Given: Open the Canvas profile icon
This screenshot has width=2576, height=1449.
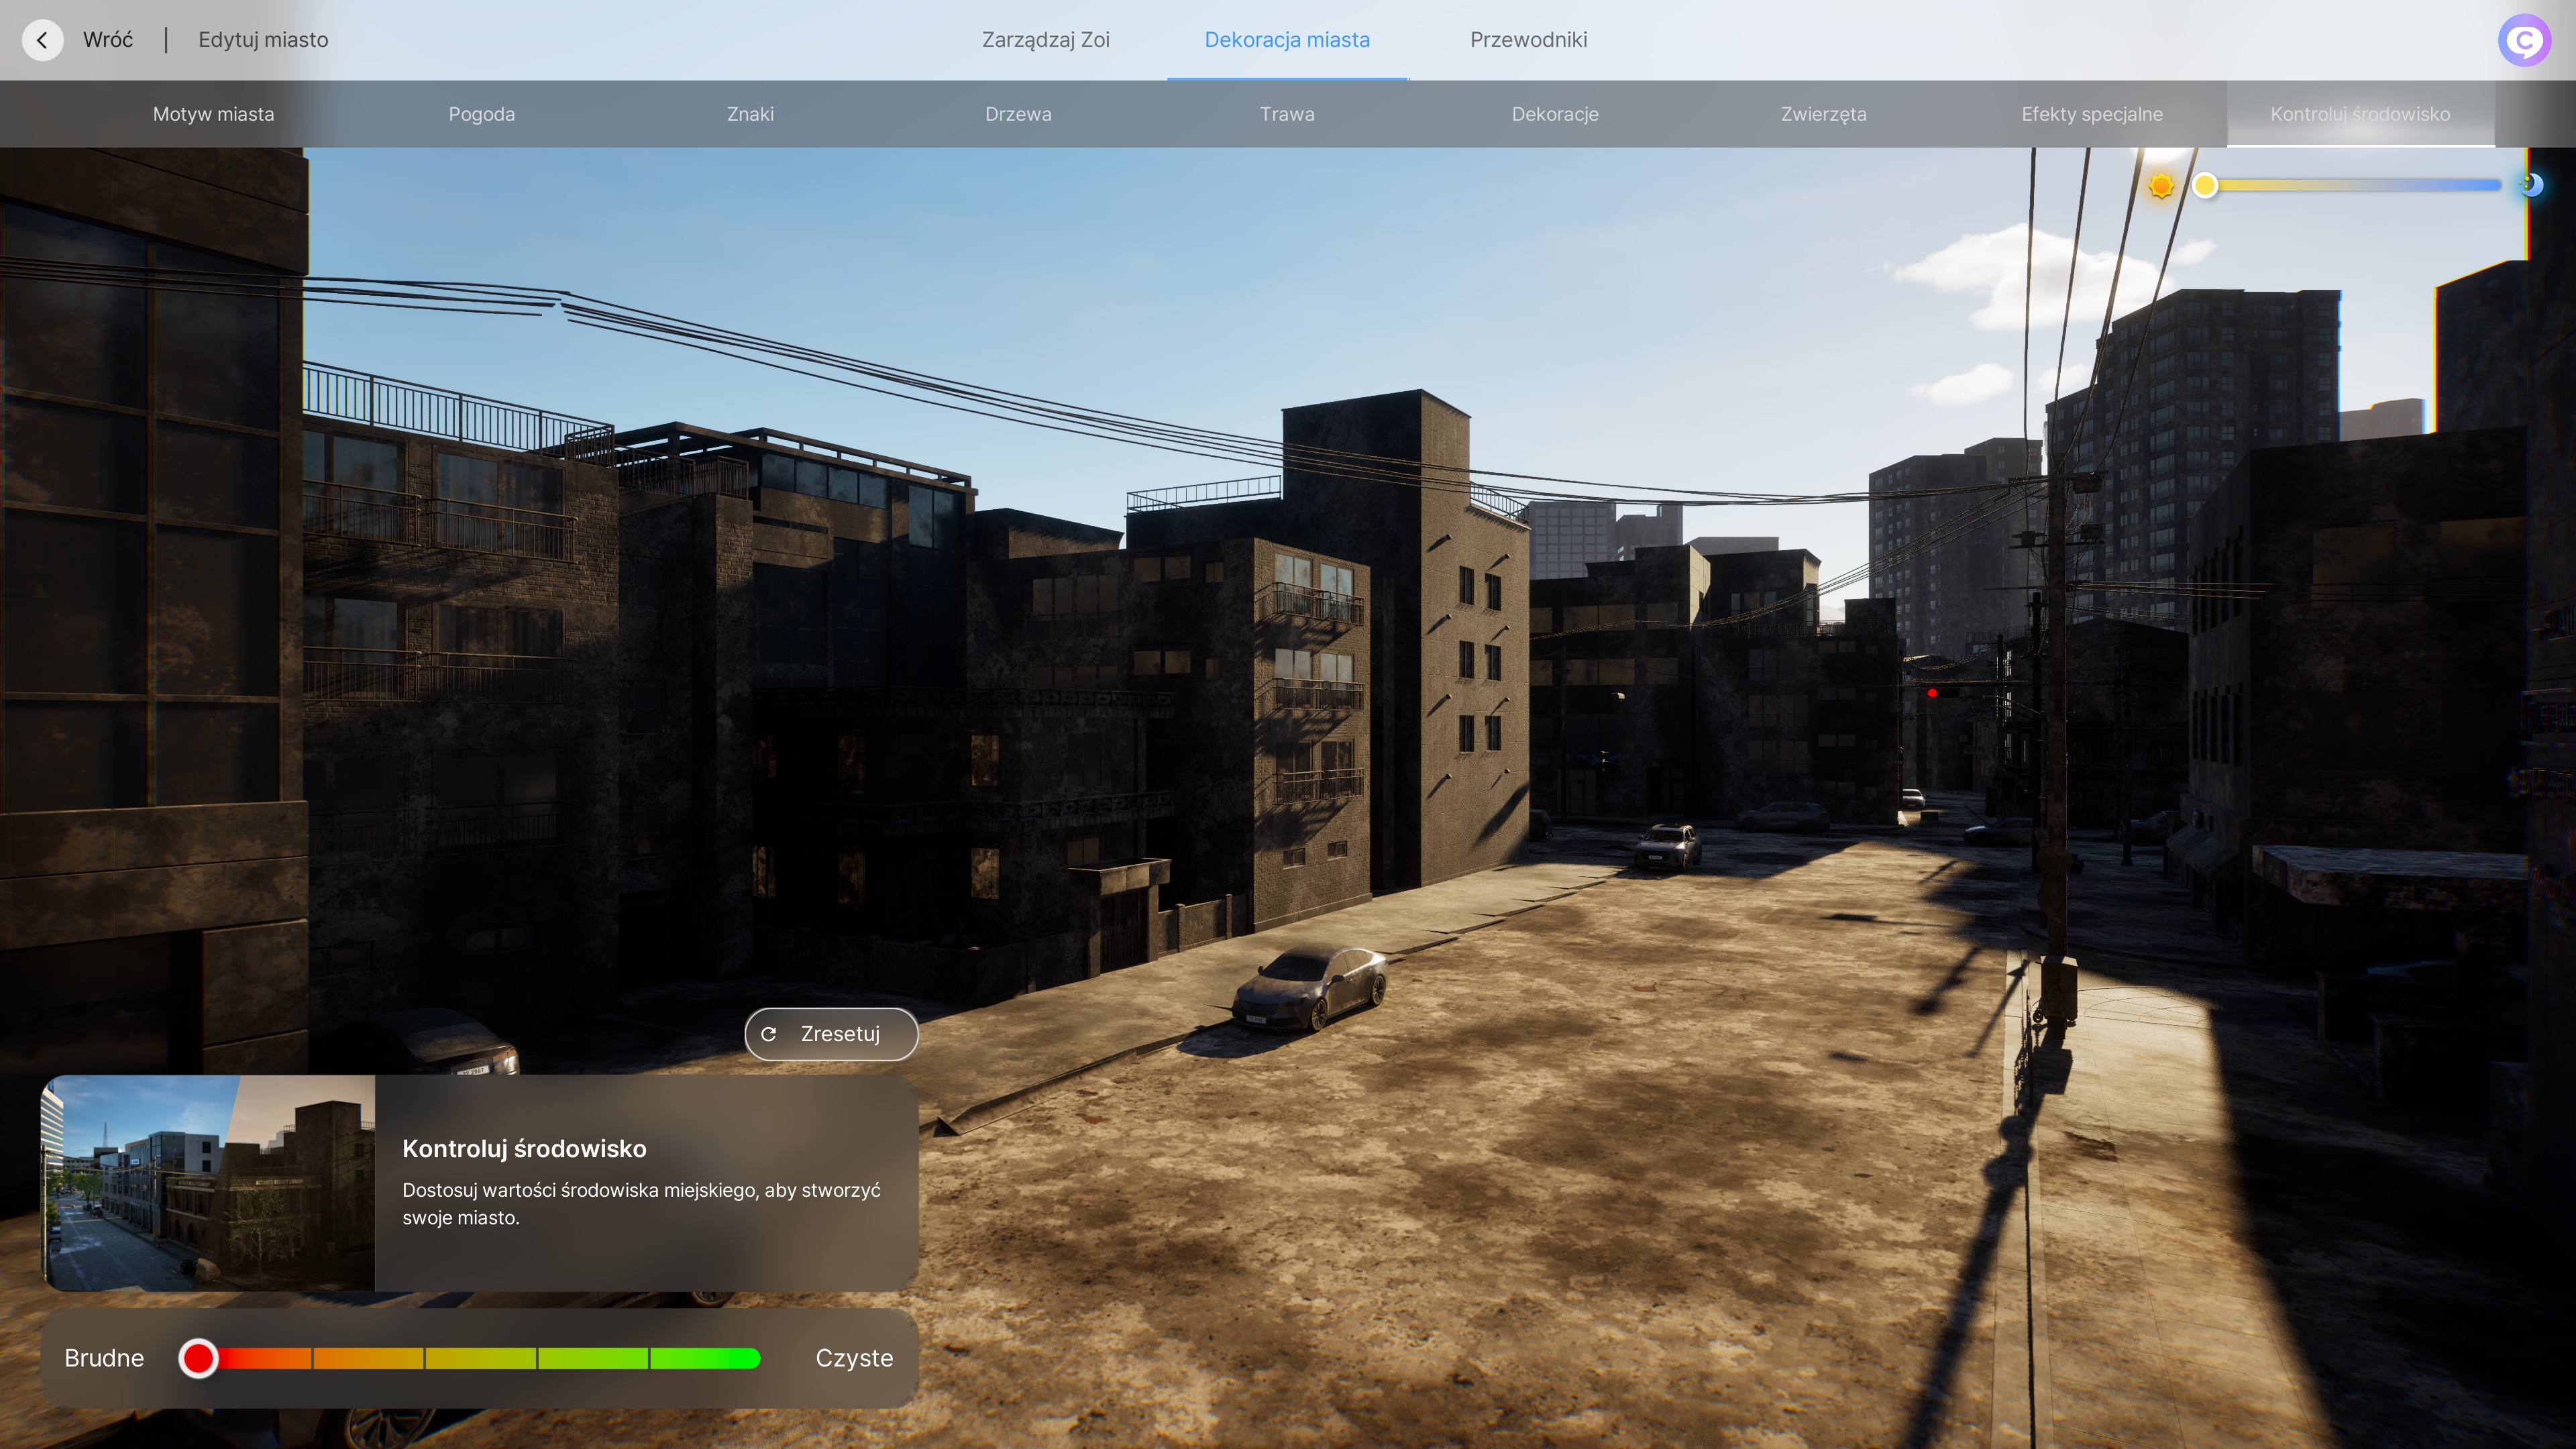Looking at the screenshot, I should point(2524,40).
